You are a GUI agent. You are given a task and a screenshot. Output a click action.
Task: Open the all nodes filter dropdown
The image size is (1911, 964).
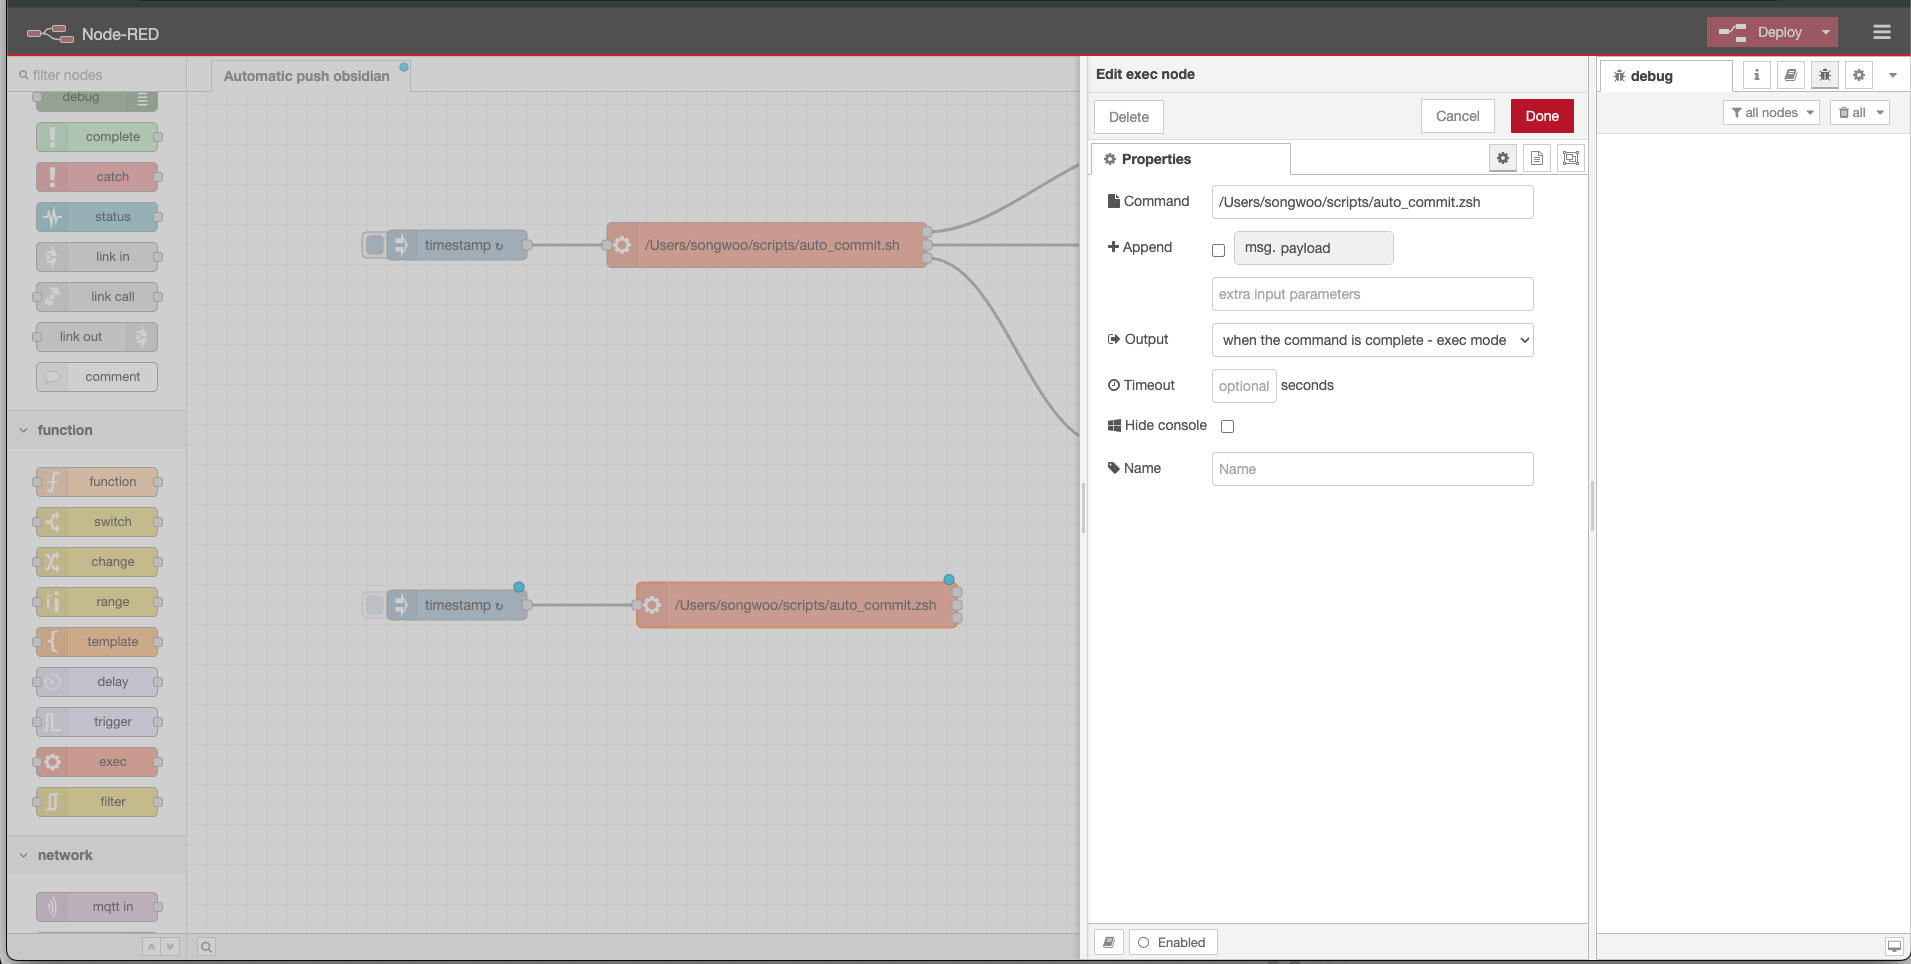click(1771, 113)
